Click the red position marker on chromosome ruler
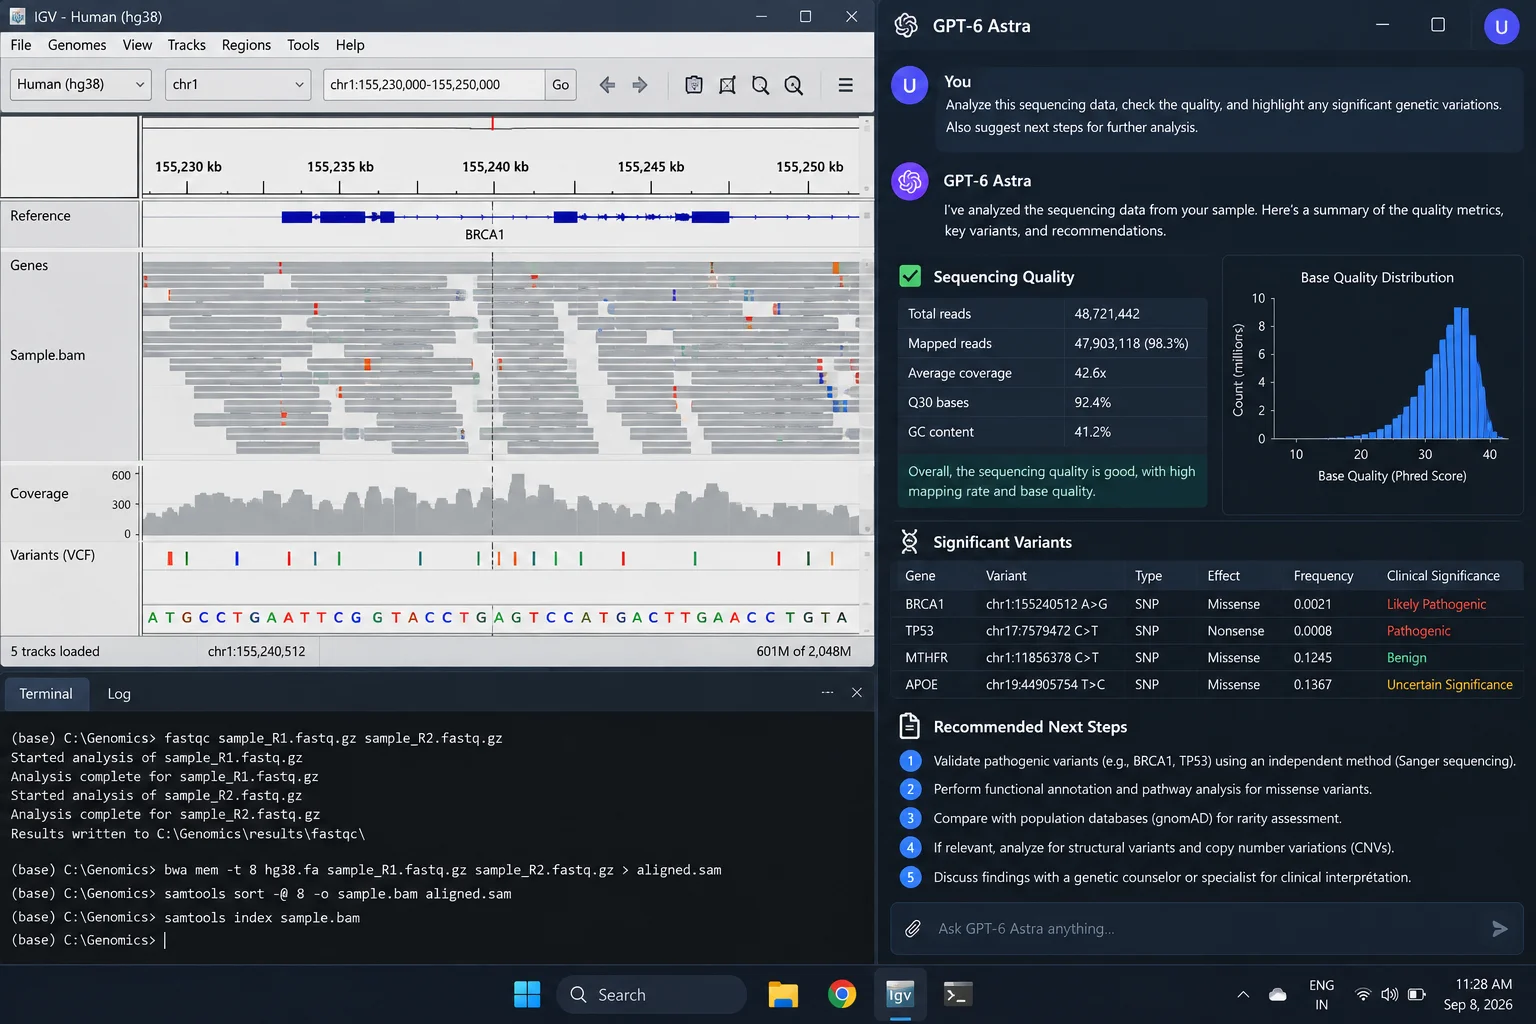This screenshot has width=1536, height=1024. tap(492, 123)
